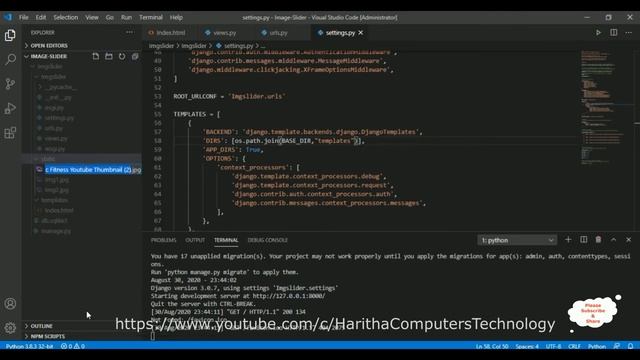Open the editor more actions ellipsis

[629, 33]
